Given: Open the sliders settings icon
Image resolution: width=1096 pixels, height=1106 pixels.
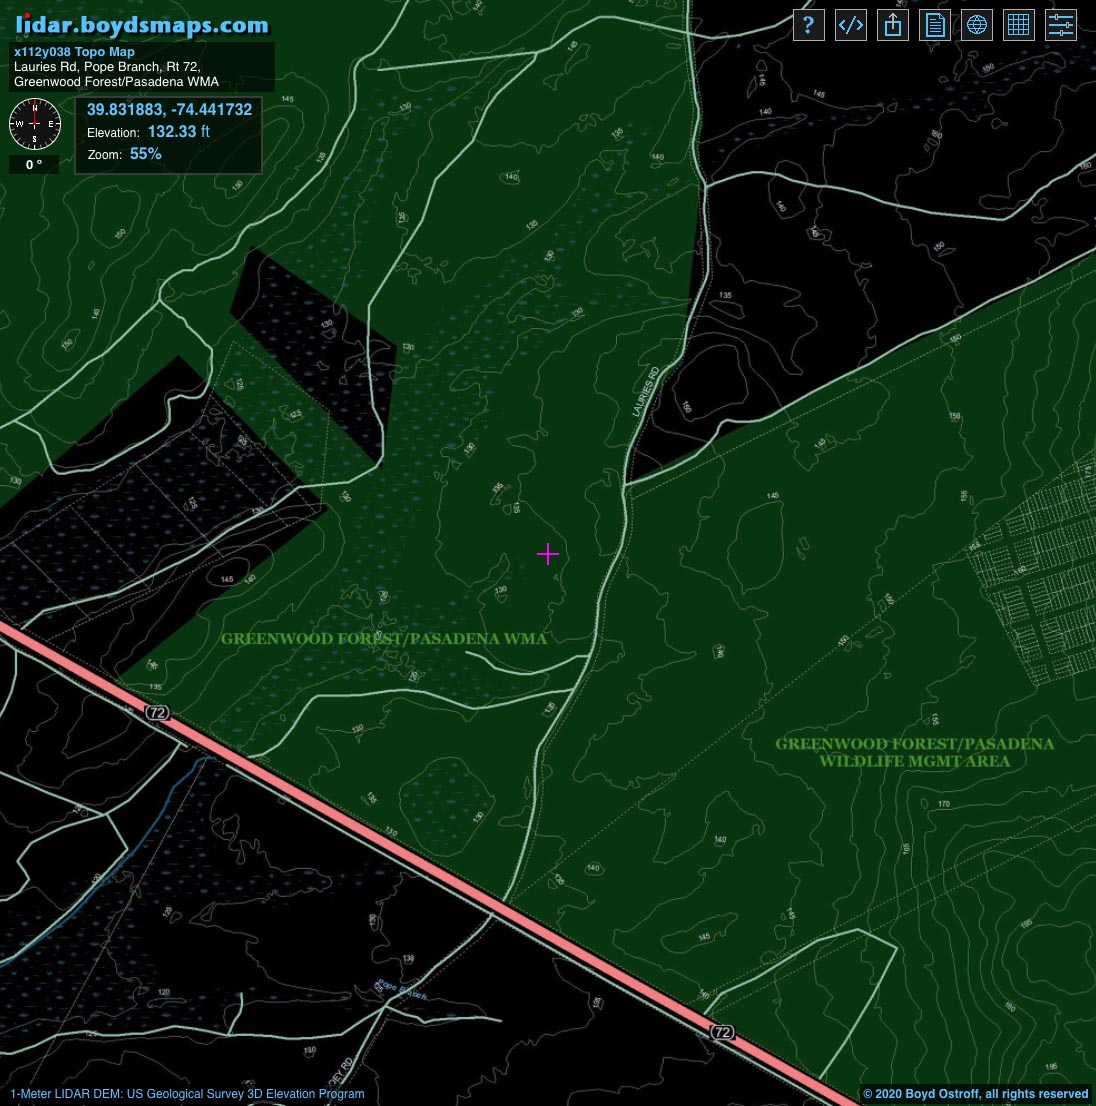Looking at the screenshot, I should coord(1060,25).
